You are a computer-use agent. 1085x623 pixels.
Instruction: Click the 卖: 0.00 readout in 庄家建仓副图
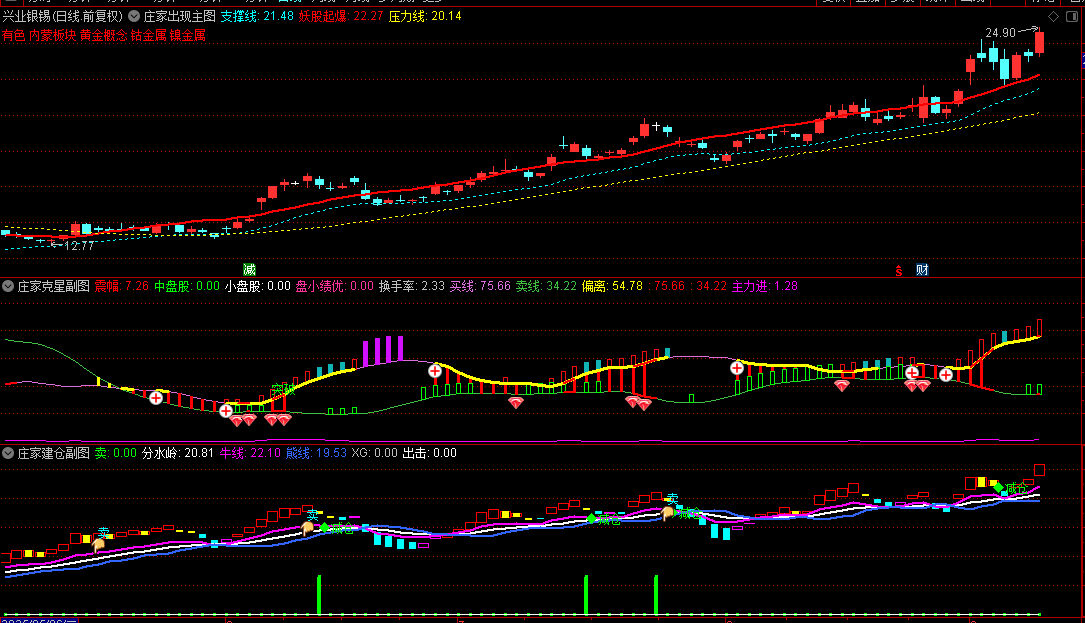coord(116,453)
